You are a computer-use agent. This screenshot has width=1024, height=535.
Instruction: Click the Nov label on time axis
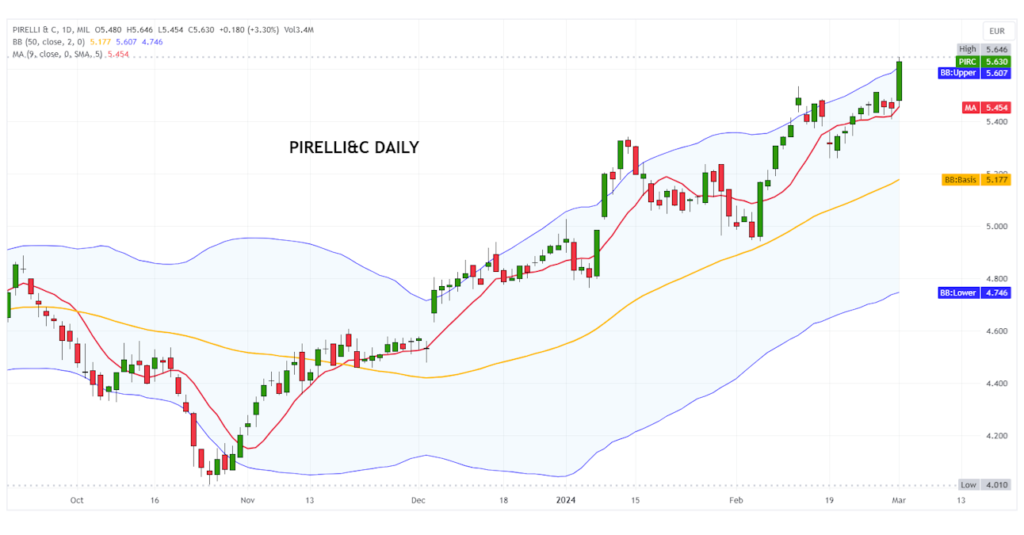pos(249,500)
